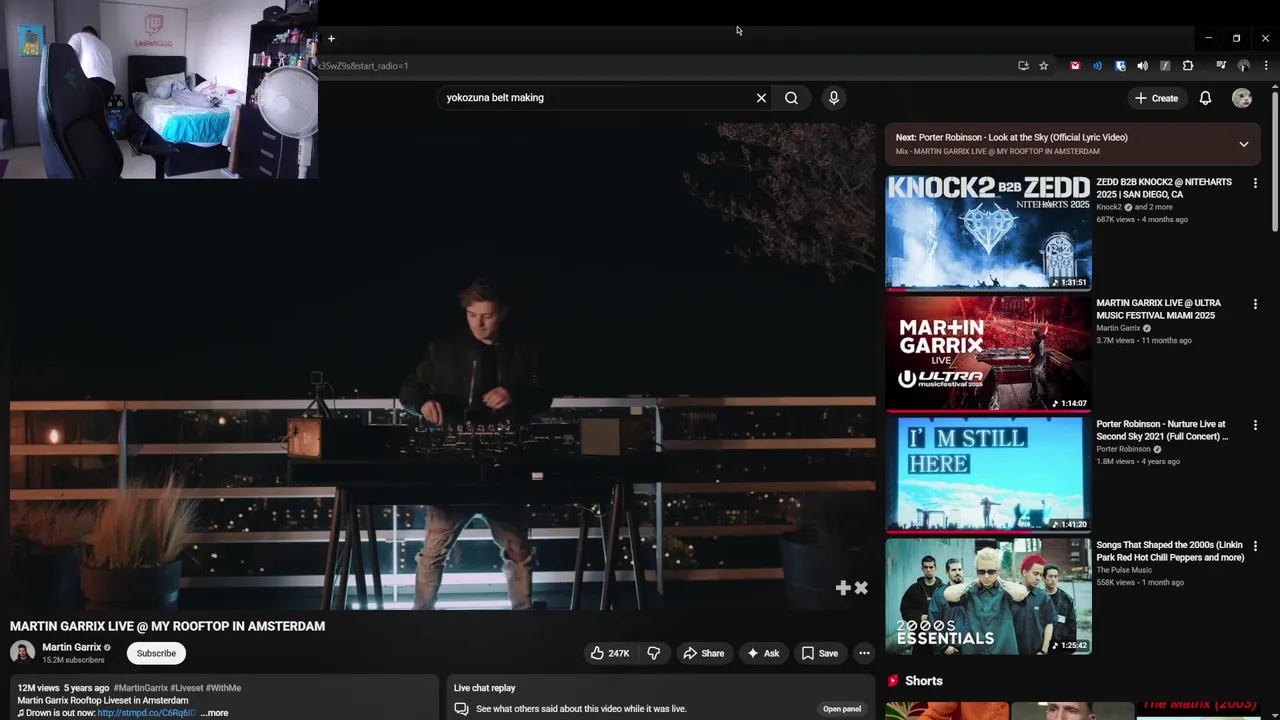This screenshot has width=1280, height=720.
Task: Click 'Live chat replay' heading
Action: click(x=485, y=688)
